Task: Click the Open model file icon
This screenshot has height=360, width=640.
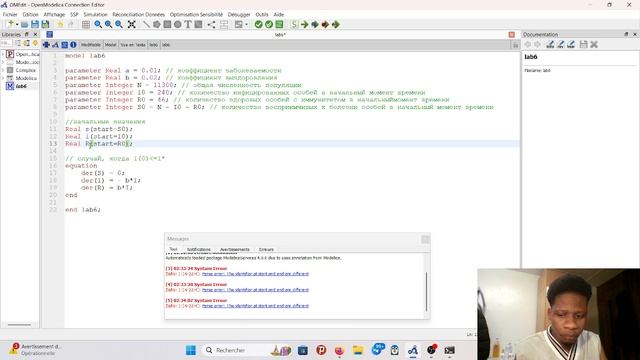Action: click(24, 24)
